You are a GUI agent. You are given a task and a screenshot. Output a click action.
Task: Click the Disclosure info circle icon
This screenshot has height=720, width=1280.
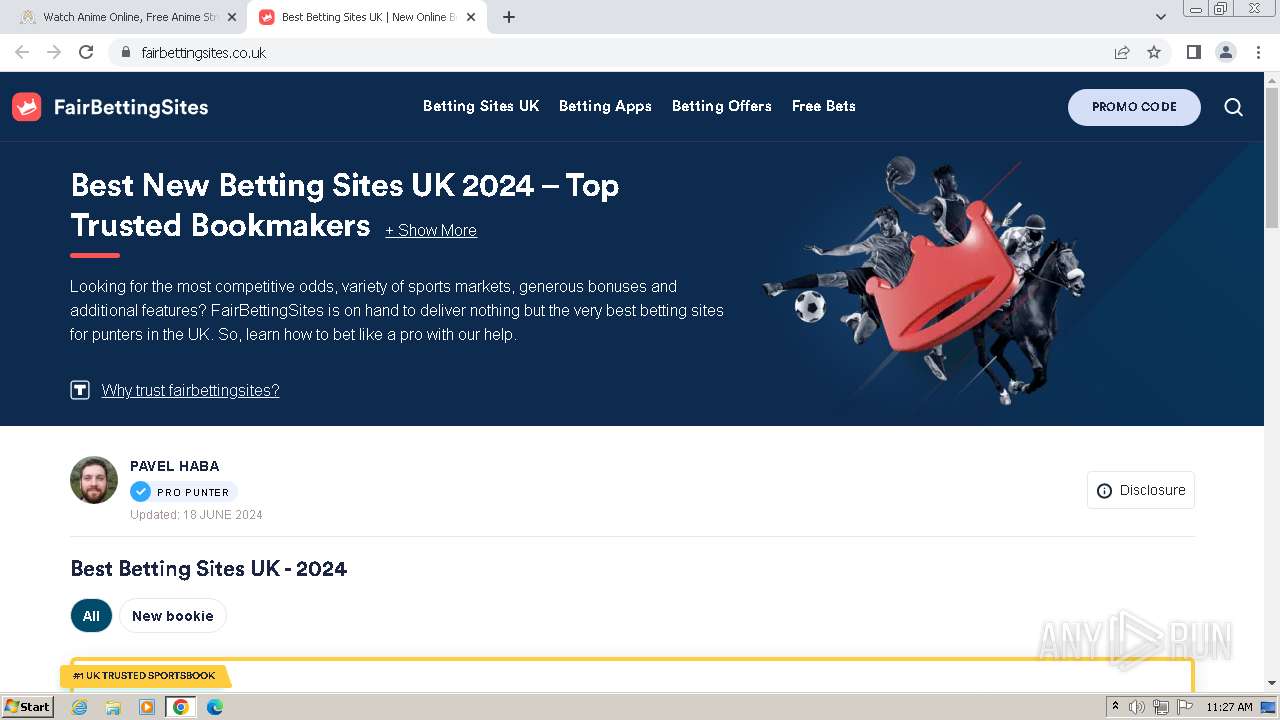(x=1104, y=491)
